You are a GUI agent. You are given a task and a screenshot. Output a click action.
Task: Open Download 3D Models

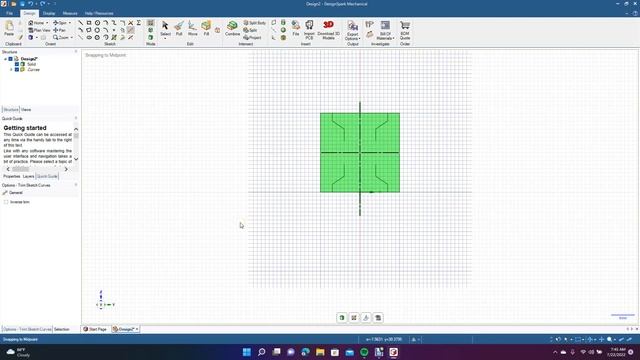(x=328, y=29)
